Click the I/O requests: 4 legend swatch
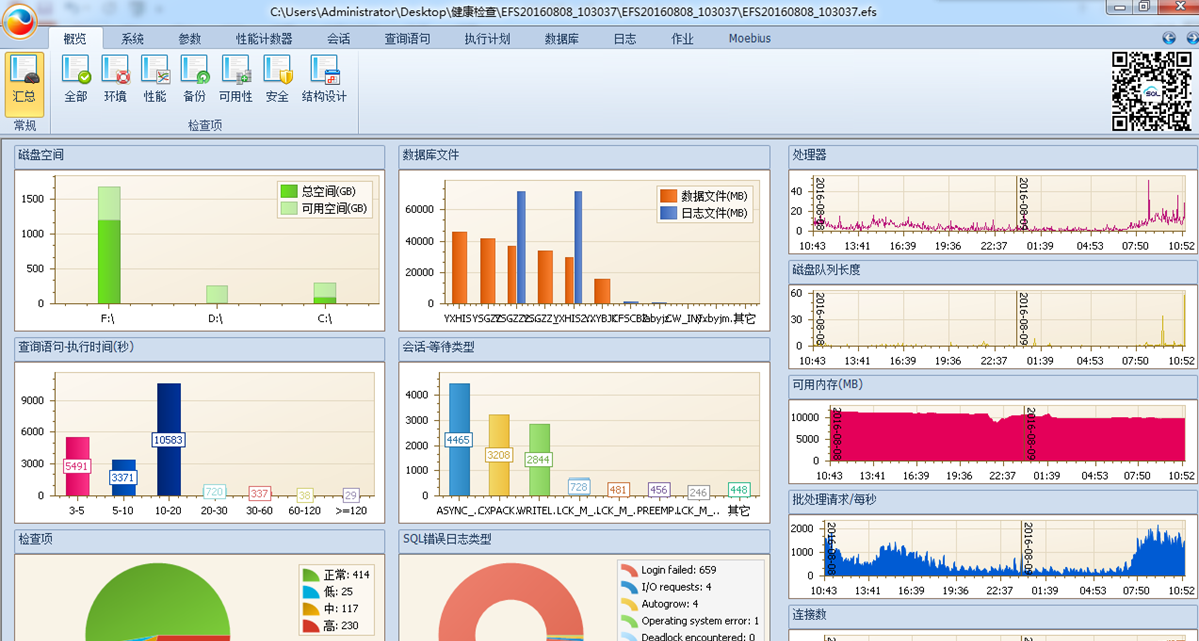 point(629,587)
